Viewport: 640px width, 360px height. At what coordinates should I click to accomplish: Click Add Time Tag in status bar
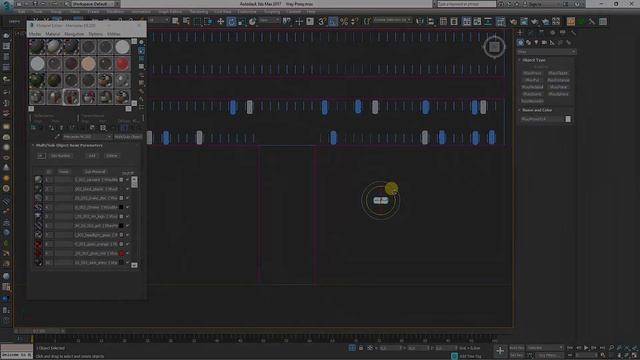[471, 356]
